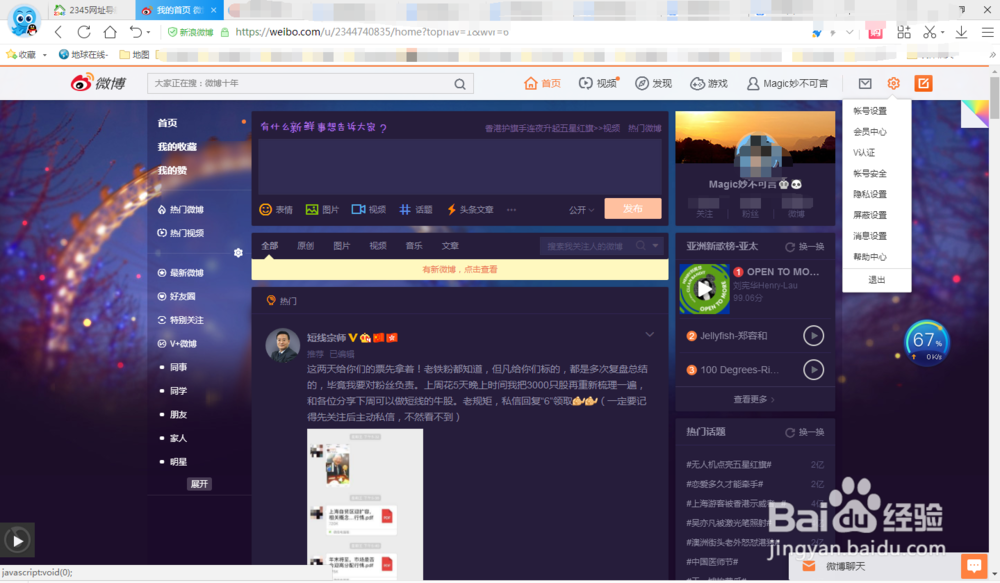Image resolution: width=1000 pixels, height=583 pixels.
Task: Expand post options chevron for 短线宗师
Action: click(649, 334)
